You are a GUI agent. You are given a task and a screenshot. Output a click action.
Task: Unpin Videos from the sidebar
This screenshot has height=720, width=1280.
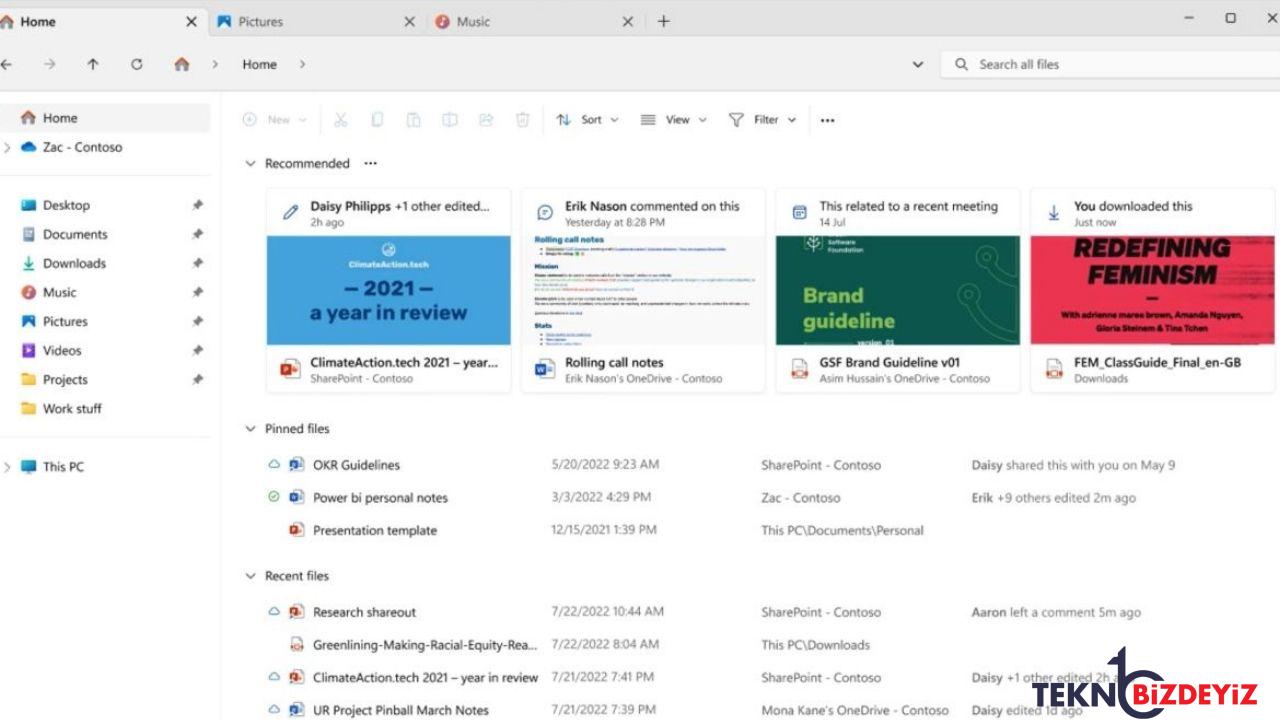(x=198, y=350)
